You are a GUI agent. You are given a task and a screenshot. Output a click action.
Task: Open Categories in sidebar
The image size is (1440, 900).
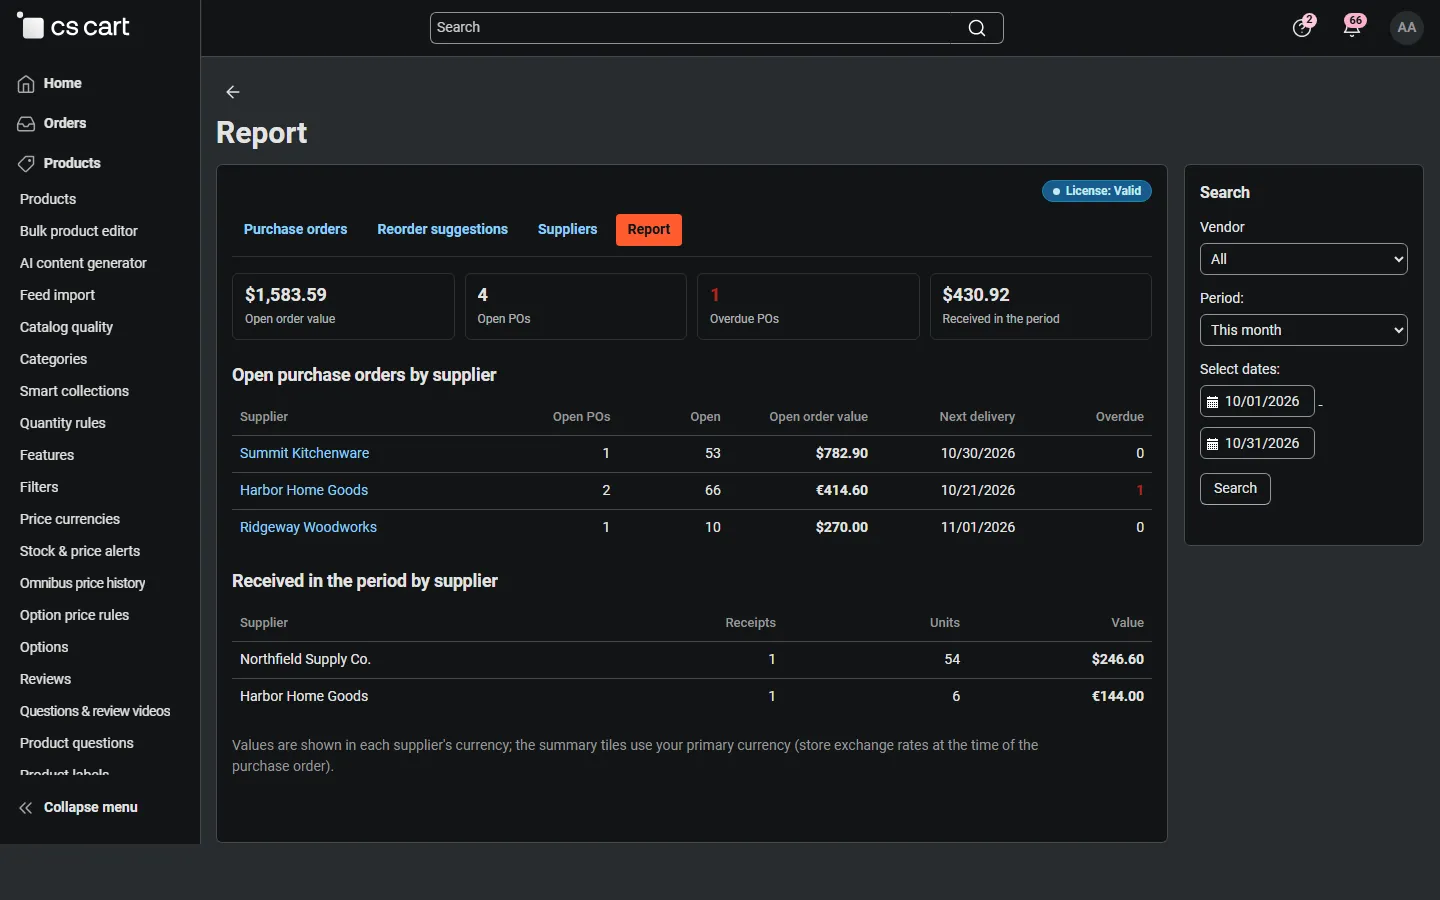point(54,360)
